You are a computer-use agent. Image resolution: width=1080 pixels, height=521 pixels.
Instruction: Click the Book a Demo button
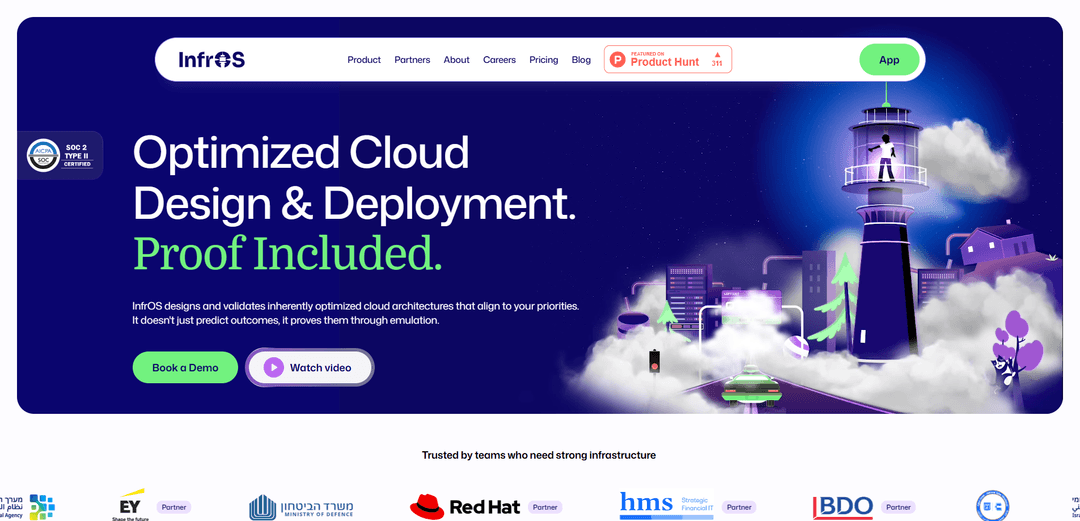185,368
